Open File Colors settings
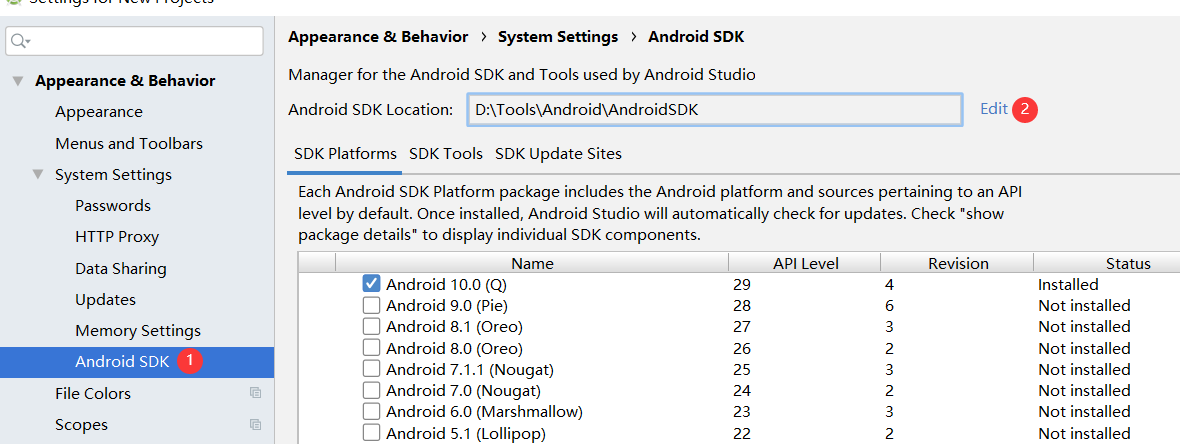 click(x=93, y=394)
